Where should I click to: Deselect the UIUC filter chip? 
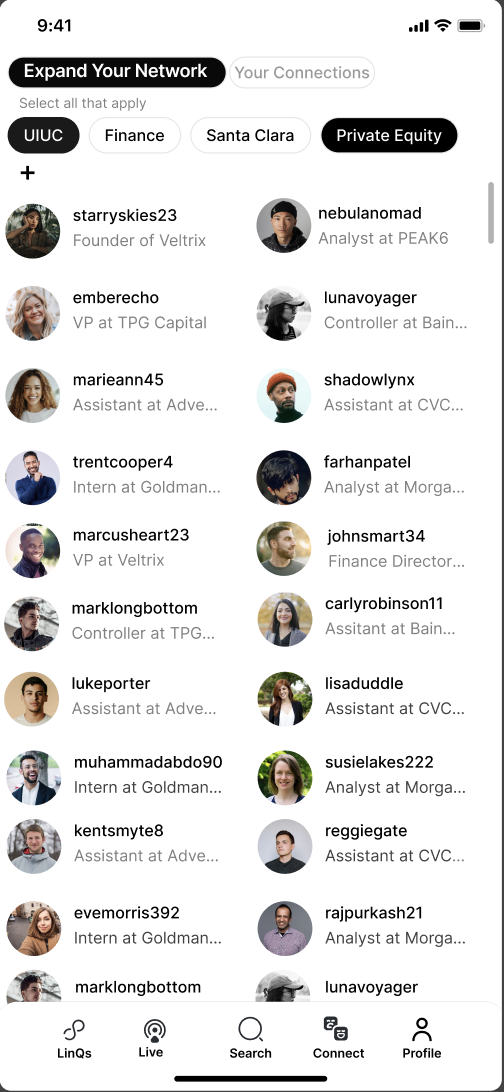tap(44, 135)
